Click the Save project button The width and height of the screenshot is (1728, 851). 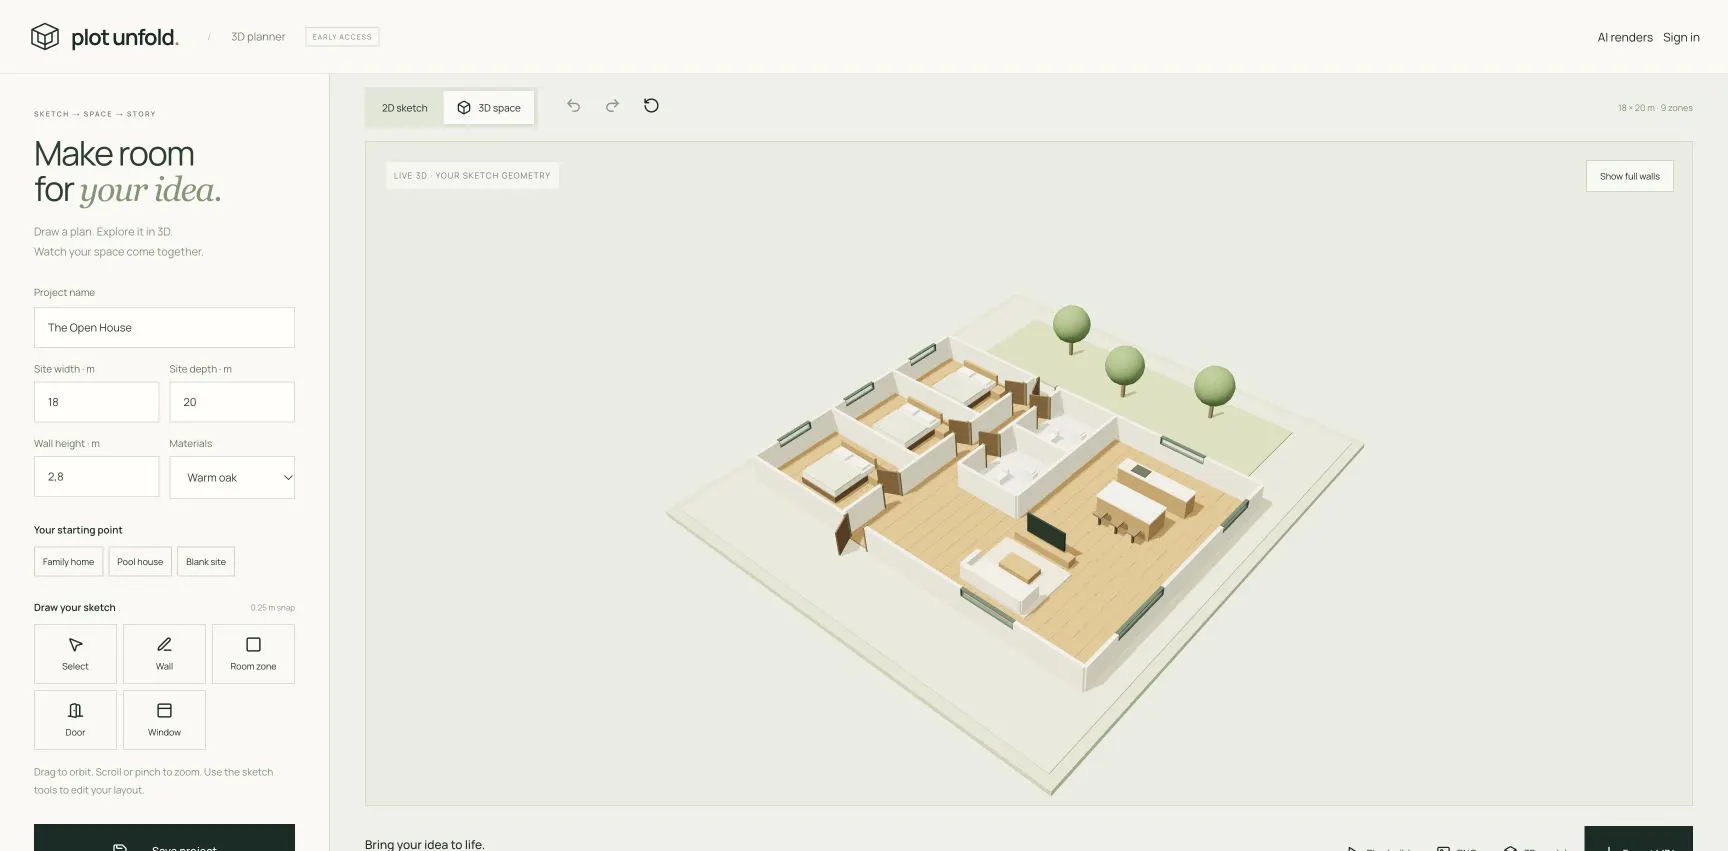(x=164, y=838)
